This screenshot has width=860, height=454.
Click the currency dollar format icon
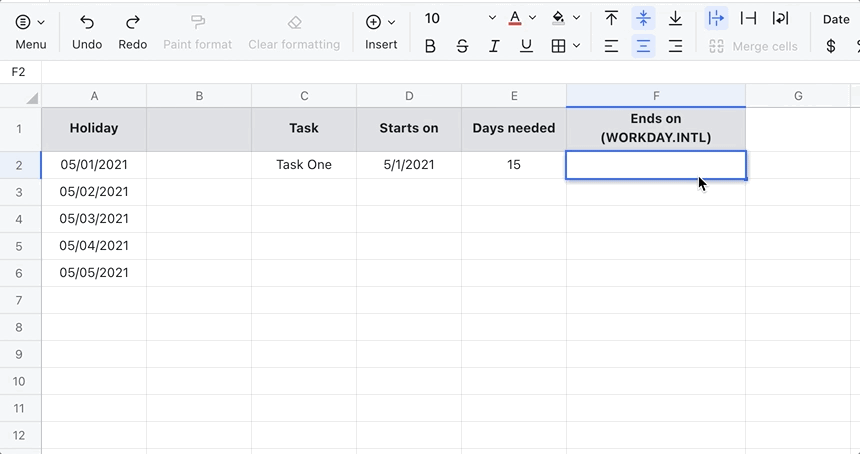point(830,46)
